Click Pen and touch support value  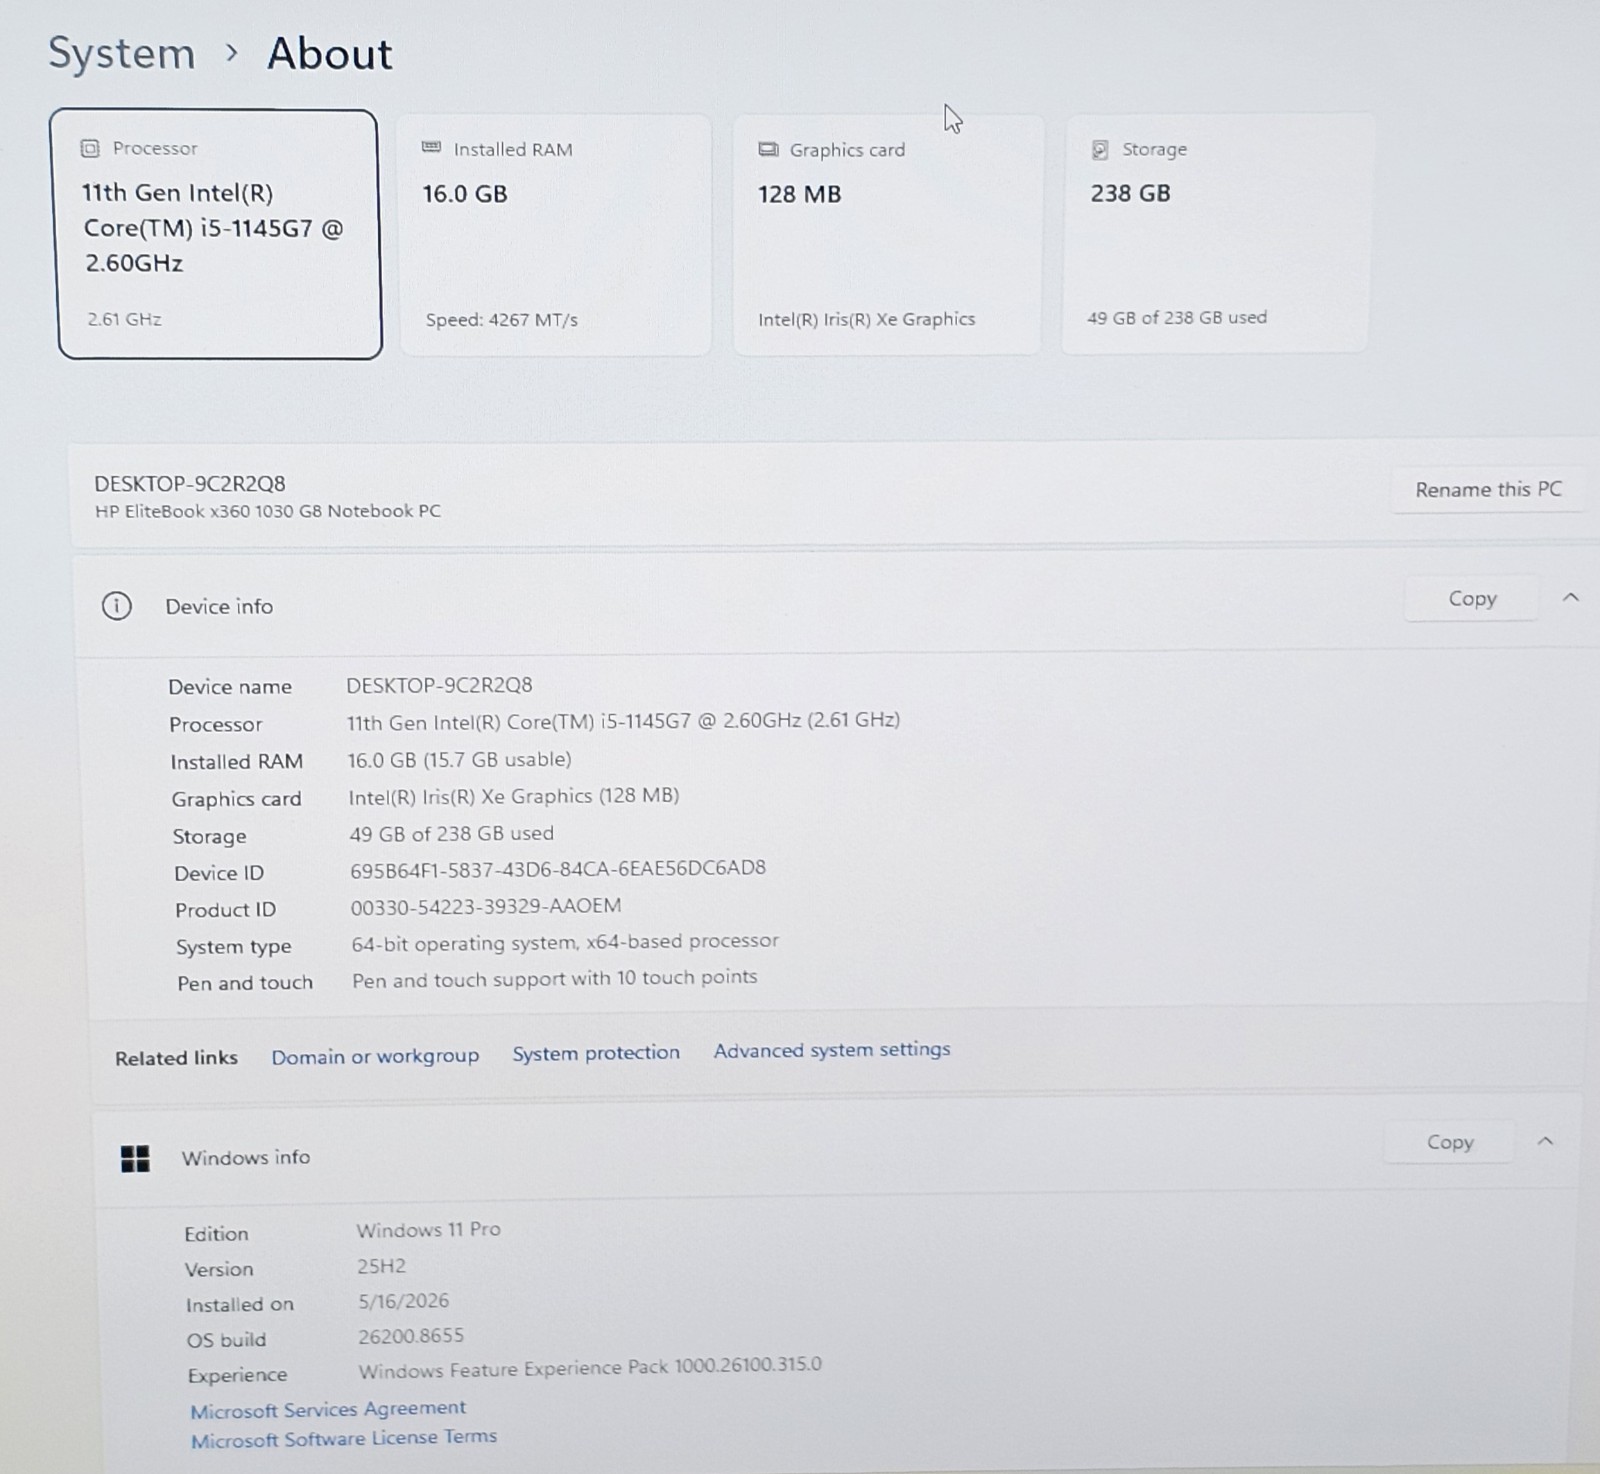(555, 979)
